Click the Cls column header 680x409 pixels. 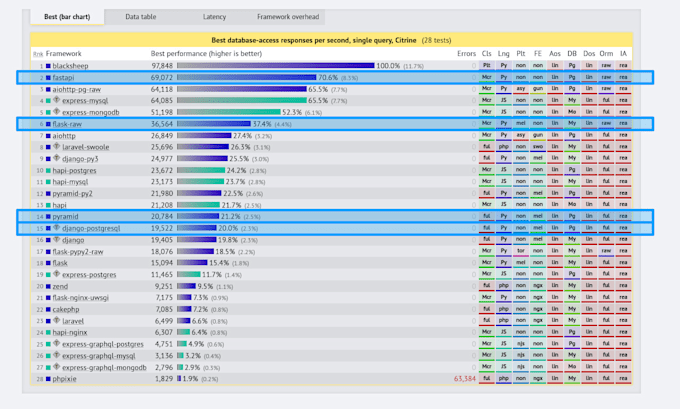[x=487, y=53]
